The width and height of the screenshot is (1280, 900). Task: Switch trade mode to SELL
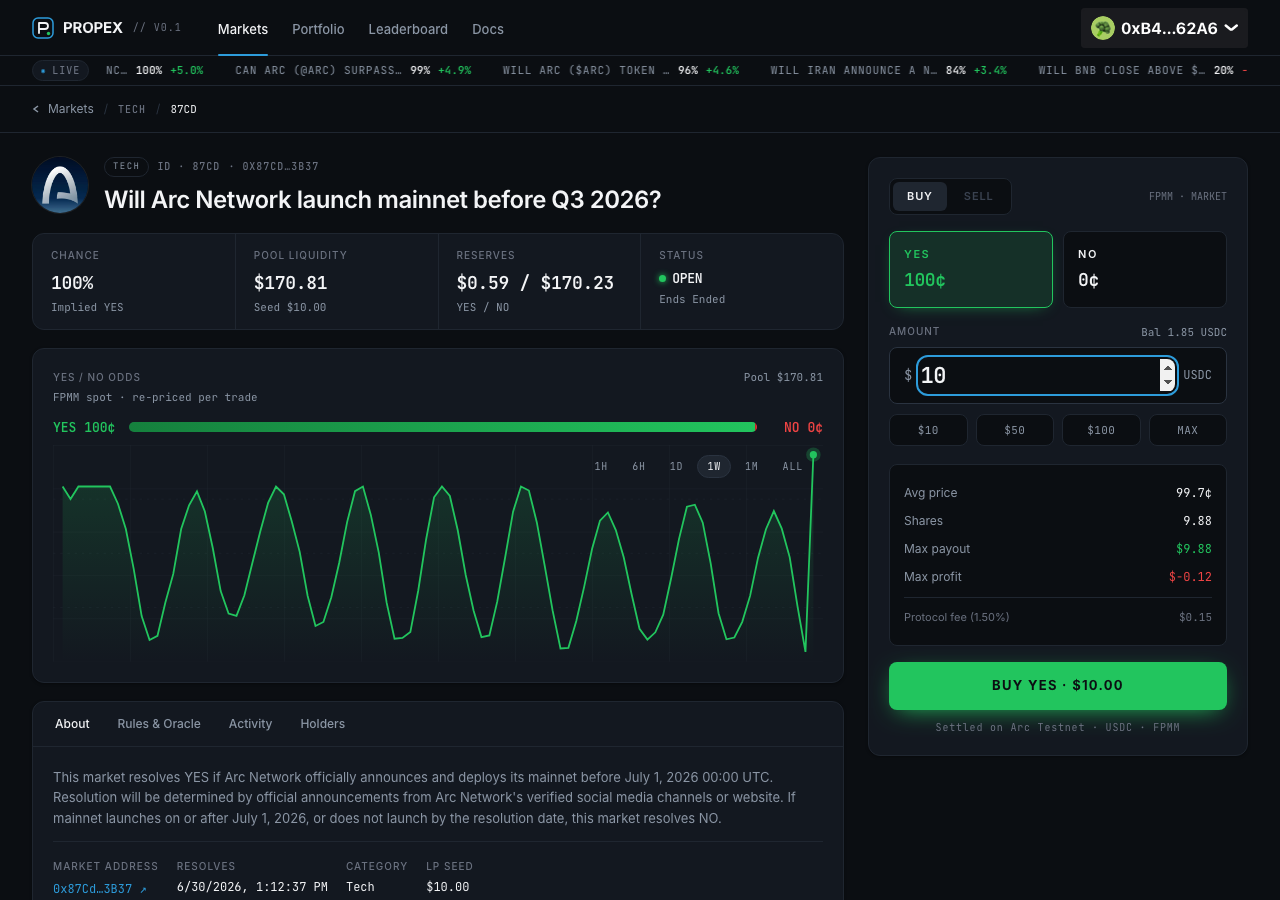pyautogui.click(x=978, y=196)
